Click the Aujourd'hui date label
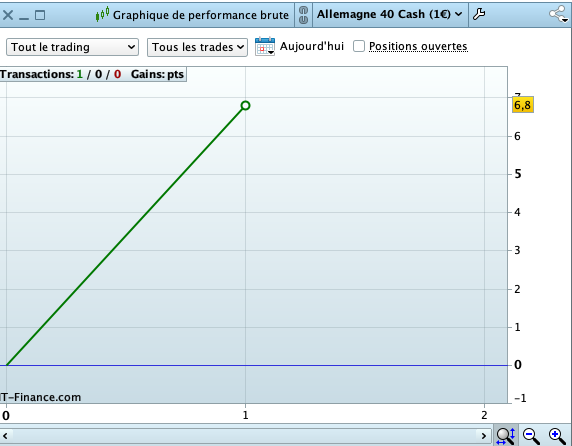 pyautogui.click(x=312, y=46)
